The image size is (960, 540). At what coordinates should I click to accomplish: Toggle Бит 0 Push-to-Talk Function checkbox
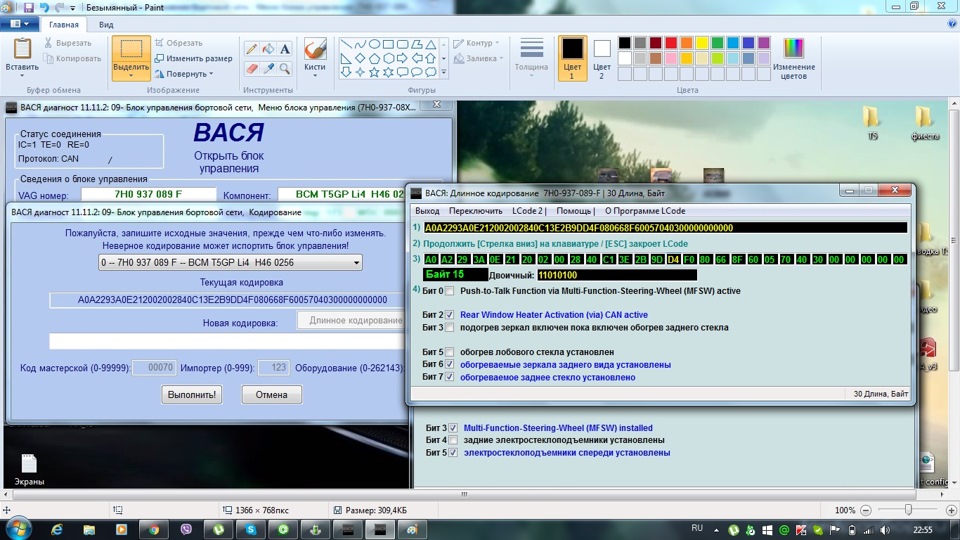point(449,291)
